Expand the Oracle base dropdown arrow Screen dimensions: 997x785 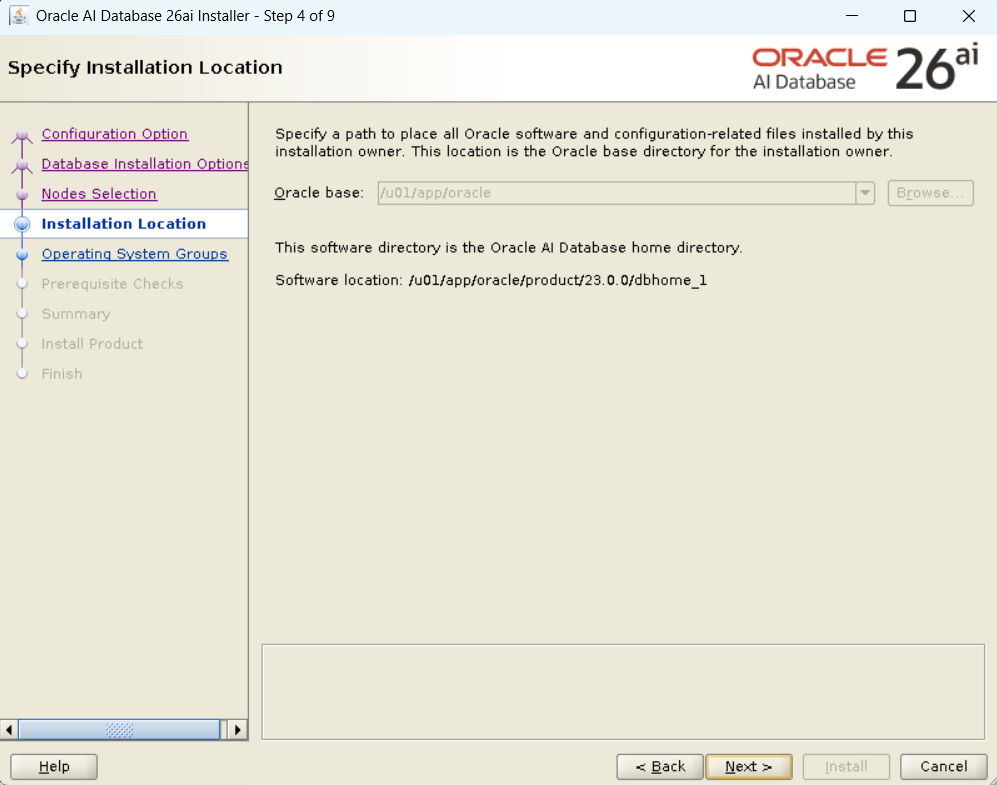click(865, 193)
